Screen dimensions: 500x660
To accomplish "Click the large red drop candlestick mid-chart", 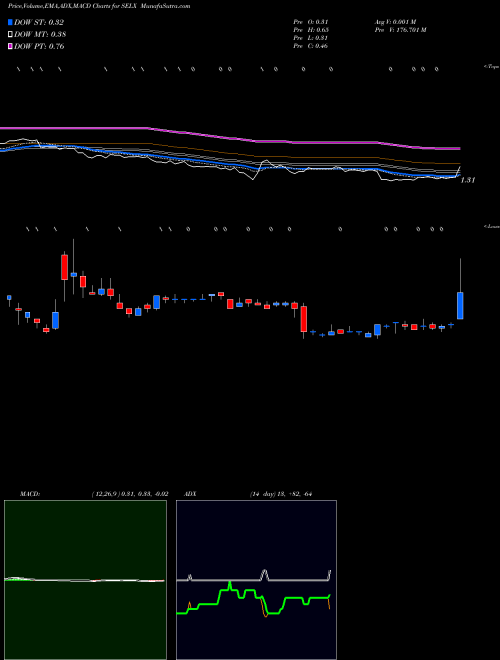I will click(304, 319).
